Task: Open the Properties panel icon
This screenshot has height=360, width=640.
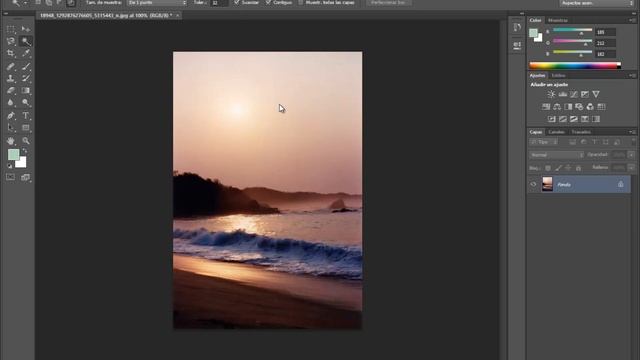Action: [517, 45]
